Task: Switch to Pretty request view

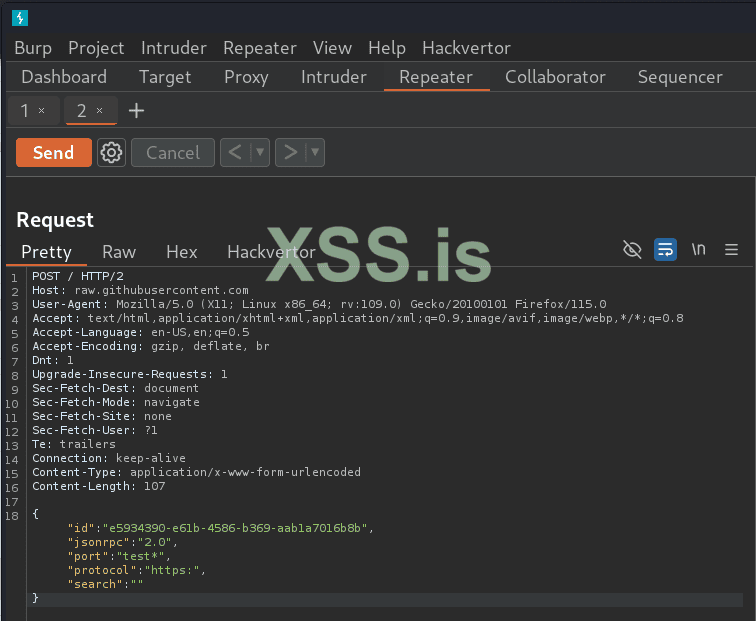Action: [46, 252]
